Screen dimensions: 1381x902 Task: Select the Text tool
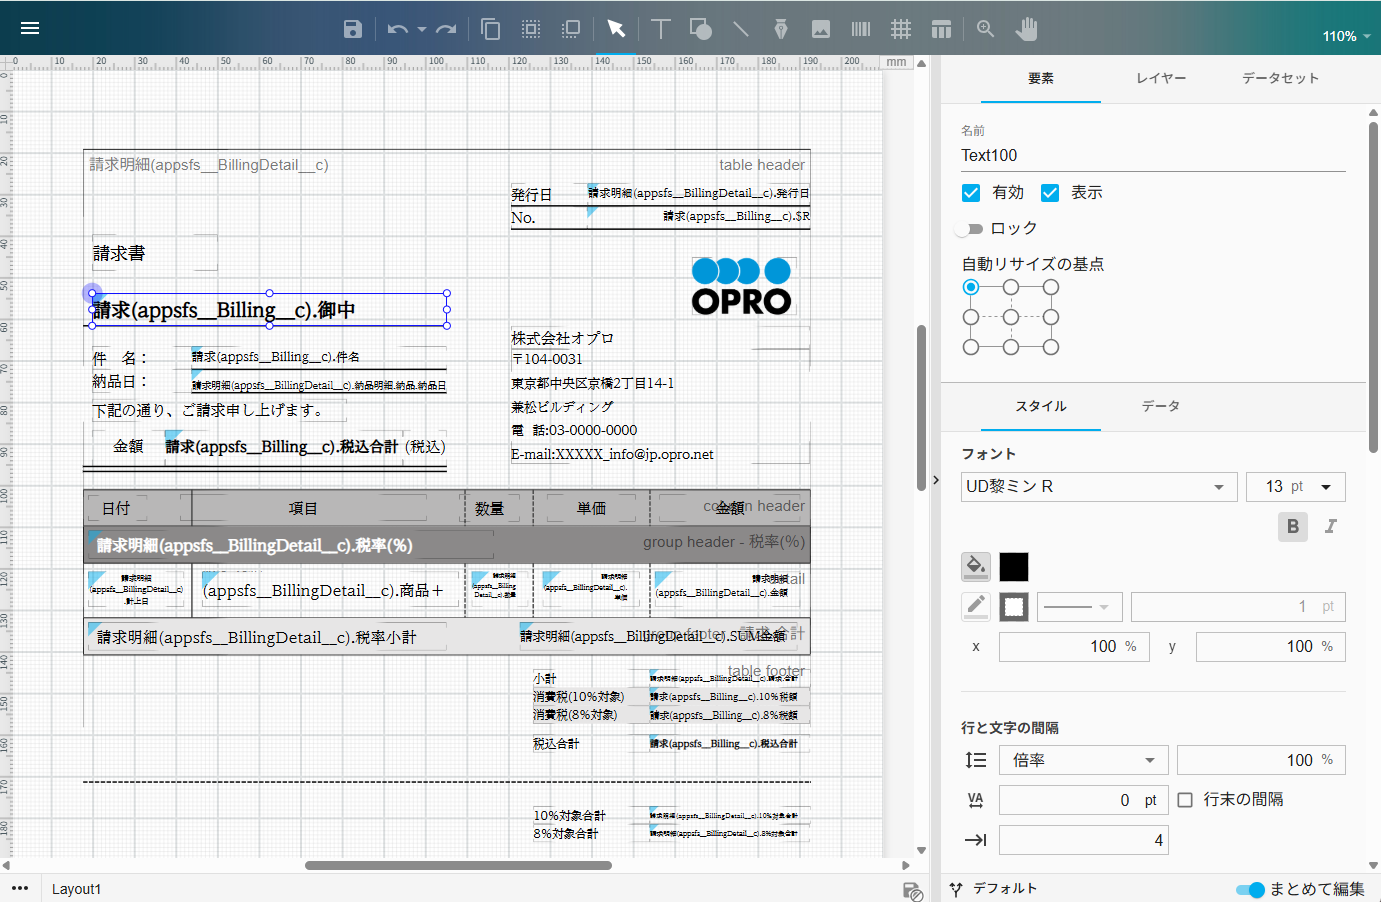(660, 29)
